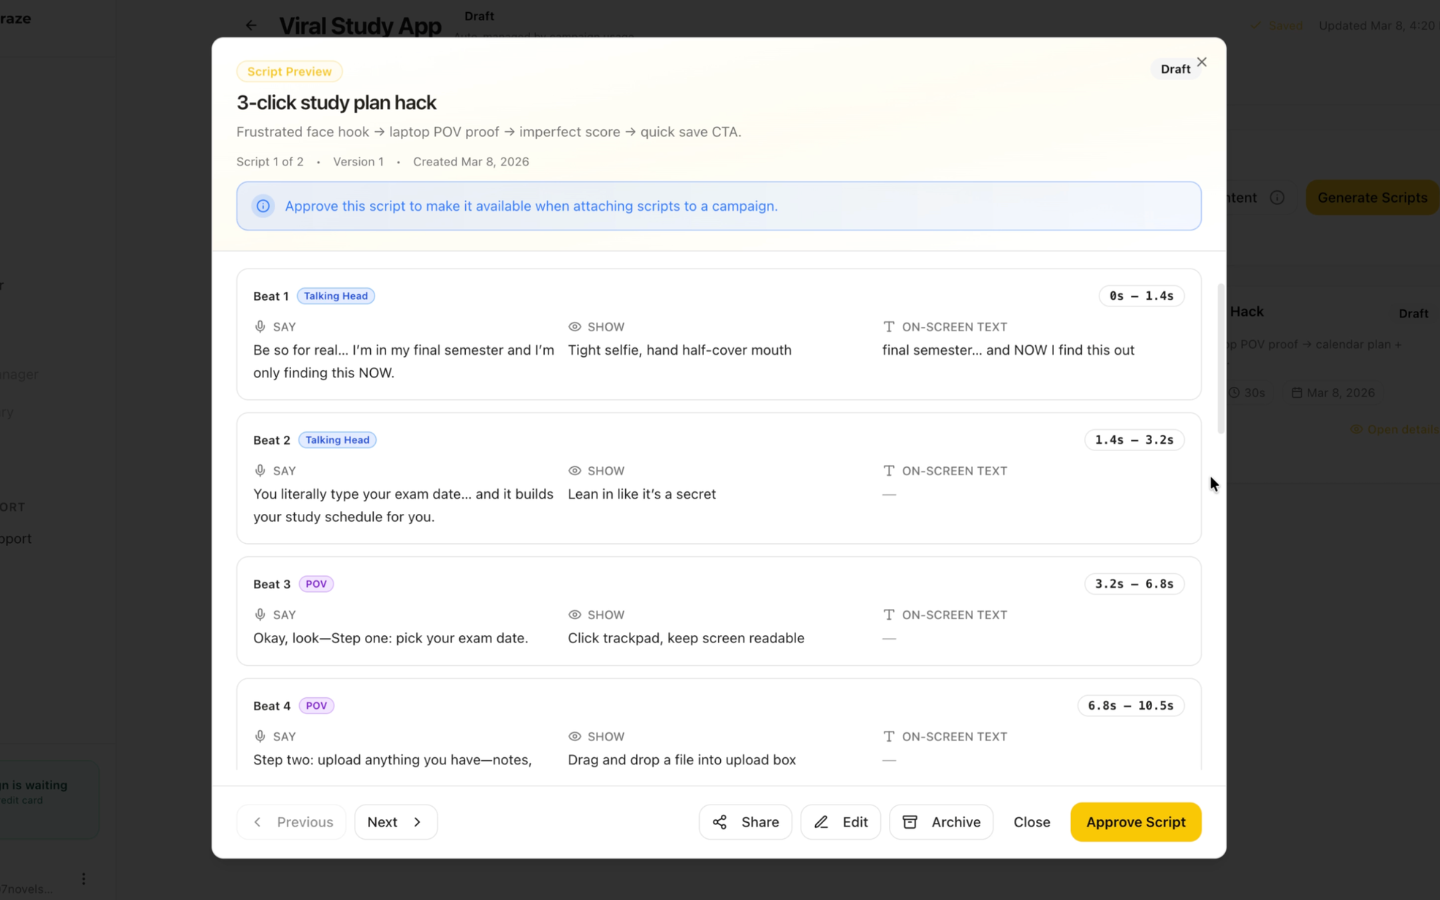Viewport: 1440px width, 900px height.
Task: Select the POV badge on Beat 3
Action: [x=316, y=583]
